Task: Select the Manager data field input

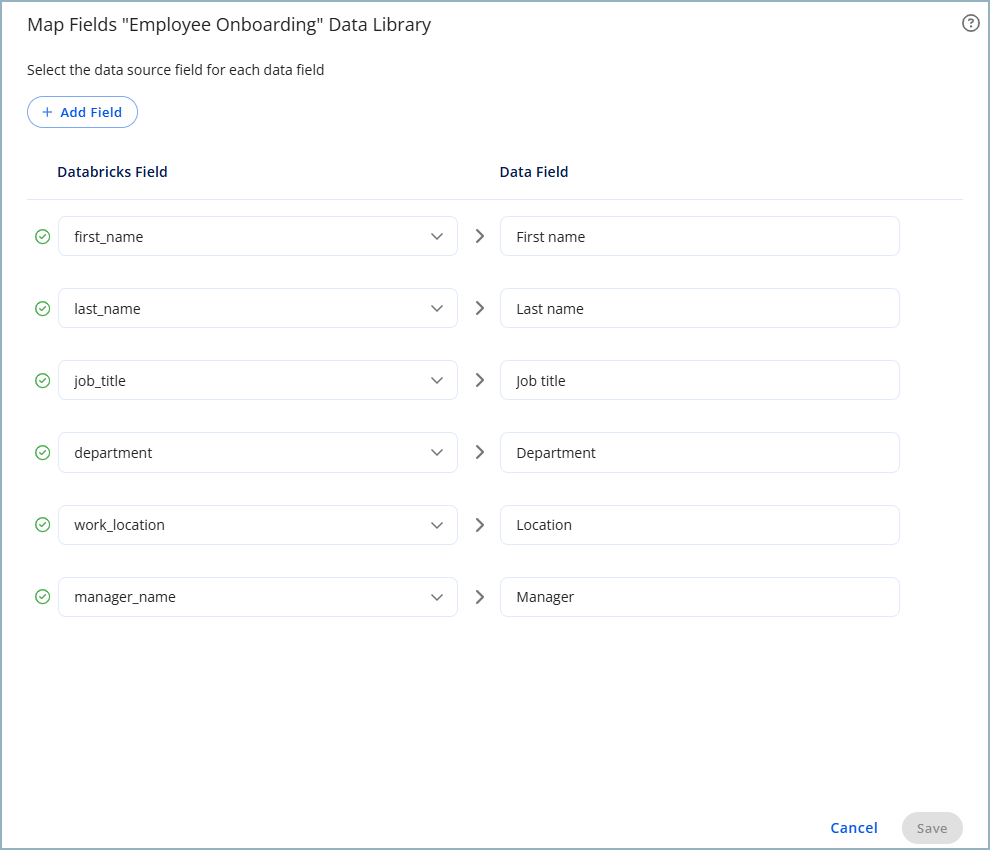Action: [x=699, y=597]
